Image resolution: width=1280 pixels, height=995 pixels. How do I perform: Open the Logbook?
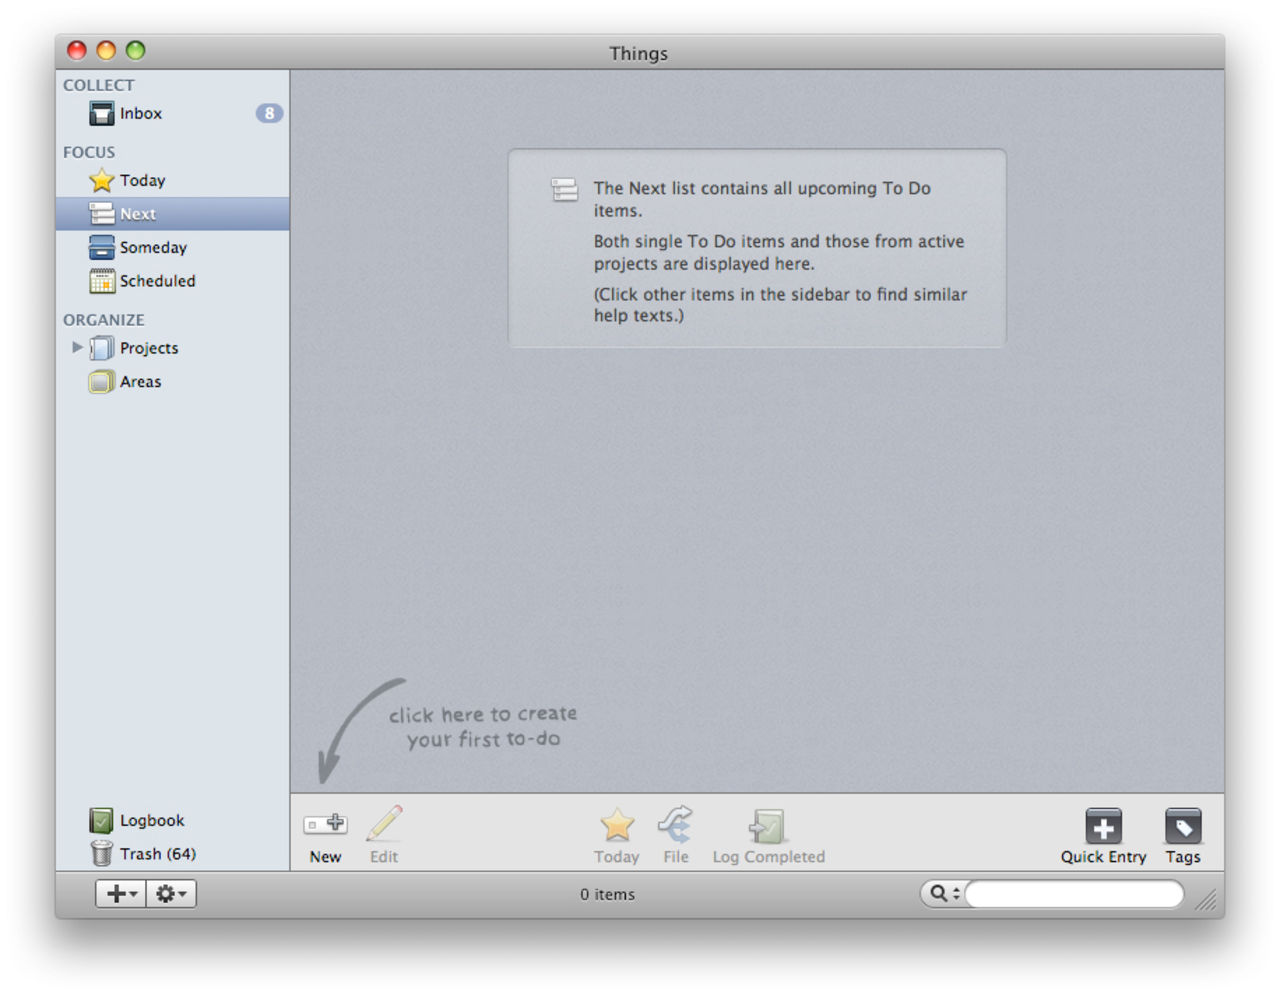pos(151,821)
